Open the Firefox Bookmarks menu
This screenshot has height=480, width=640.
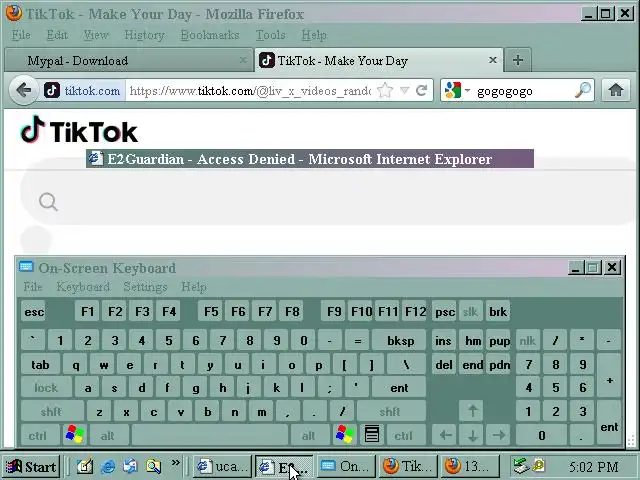click(210, 35)
